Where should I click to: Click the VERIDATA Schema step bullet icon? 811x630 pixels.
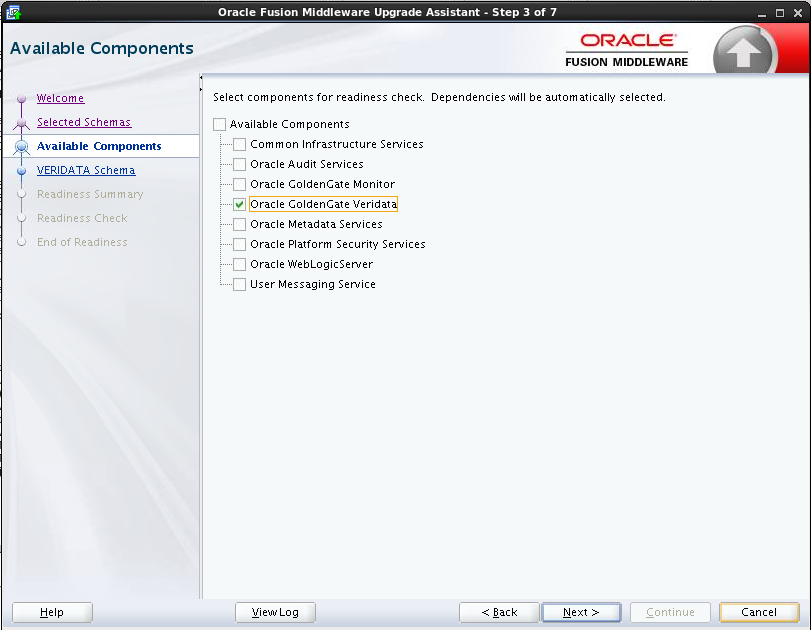click(21, 171)
